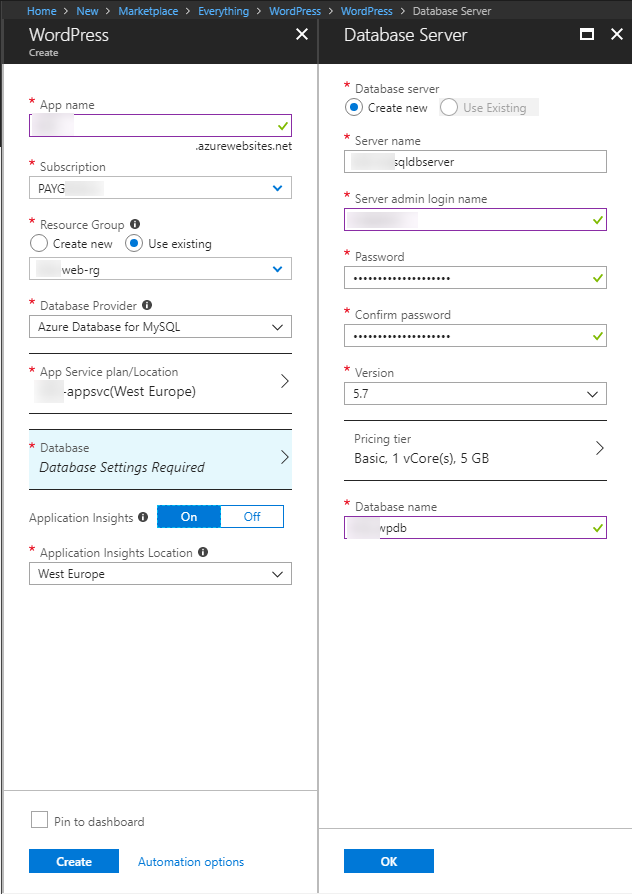The image size is (632, 894).
Task: Open the web-rg resource group dropdown
Action: point(160,269)
